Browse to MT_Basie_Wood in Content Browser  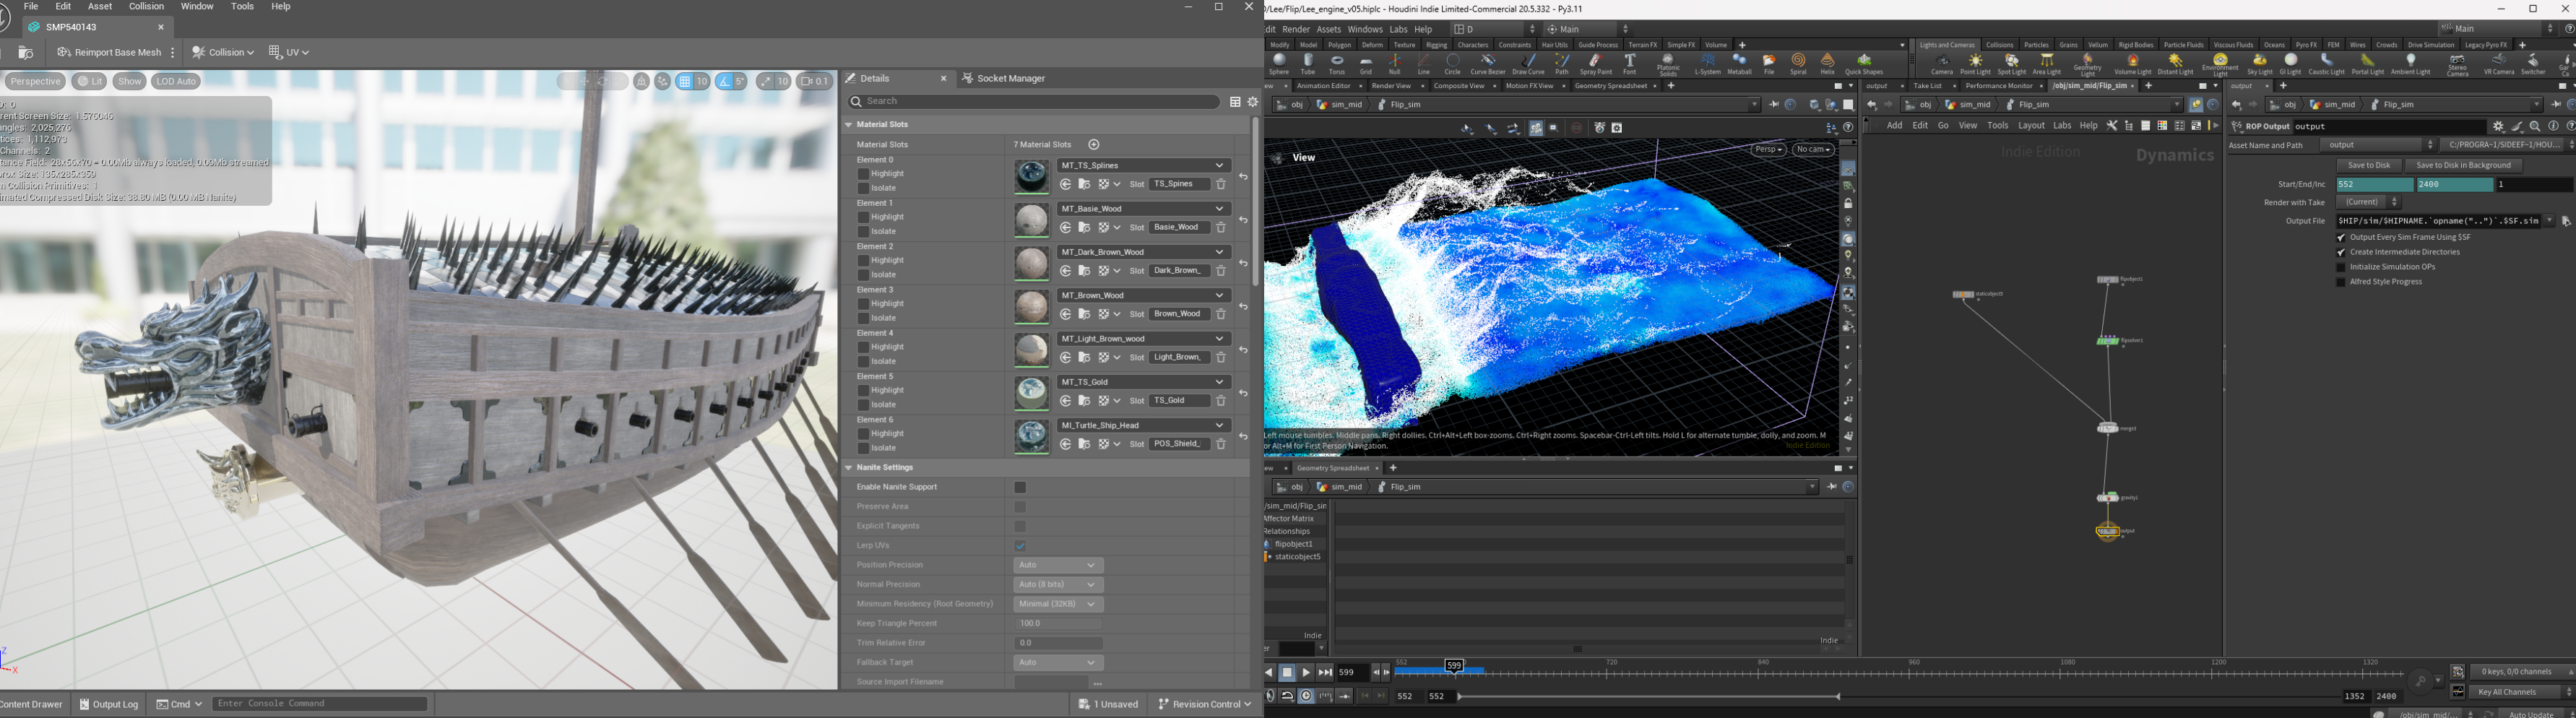pyautogui.click(x=1084, y=228)
